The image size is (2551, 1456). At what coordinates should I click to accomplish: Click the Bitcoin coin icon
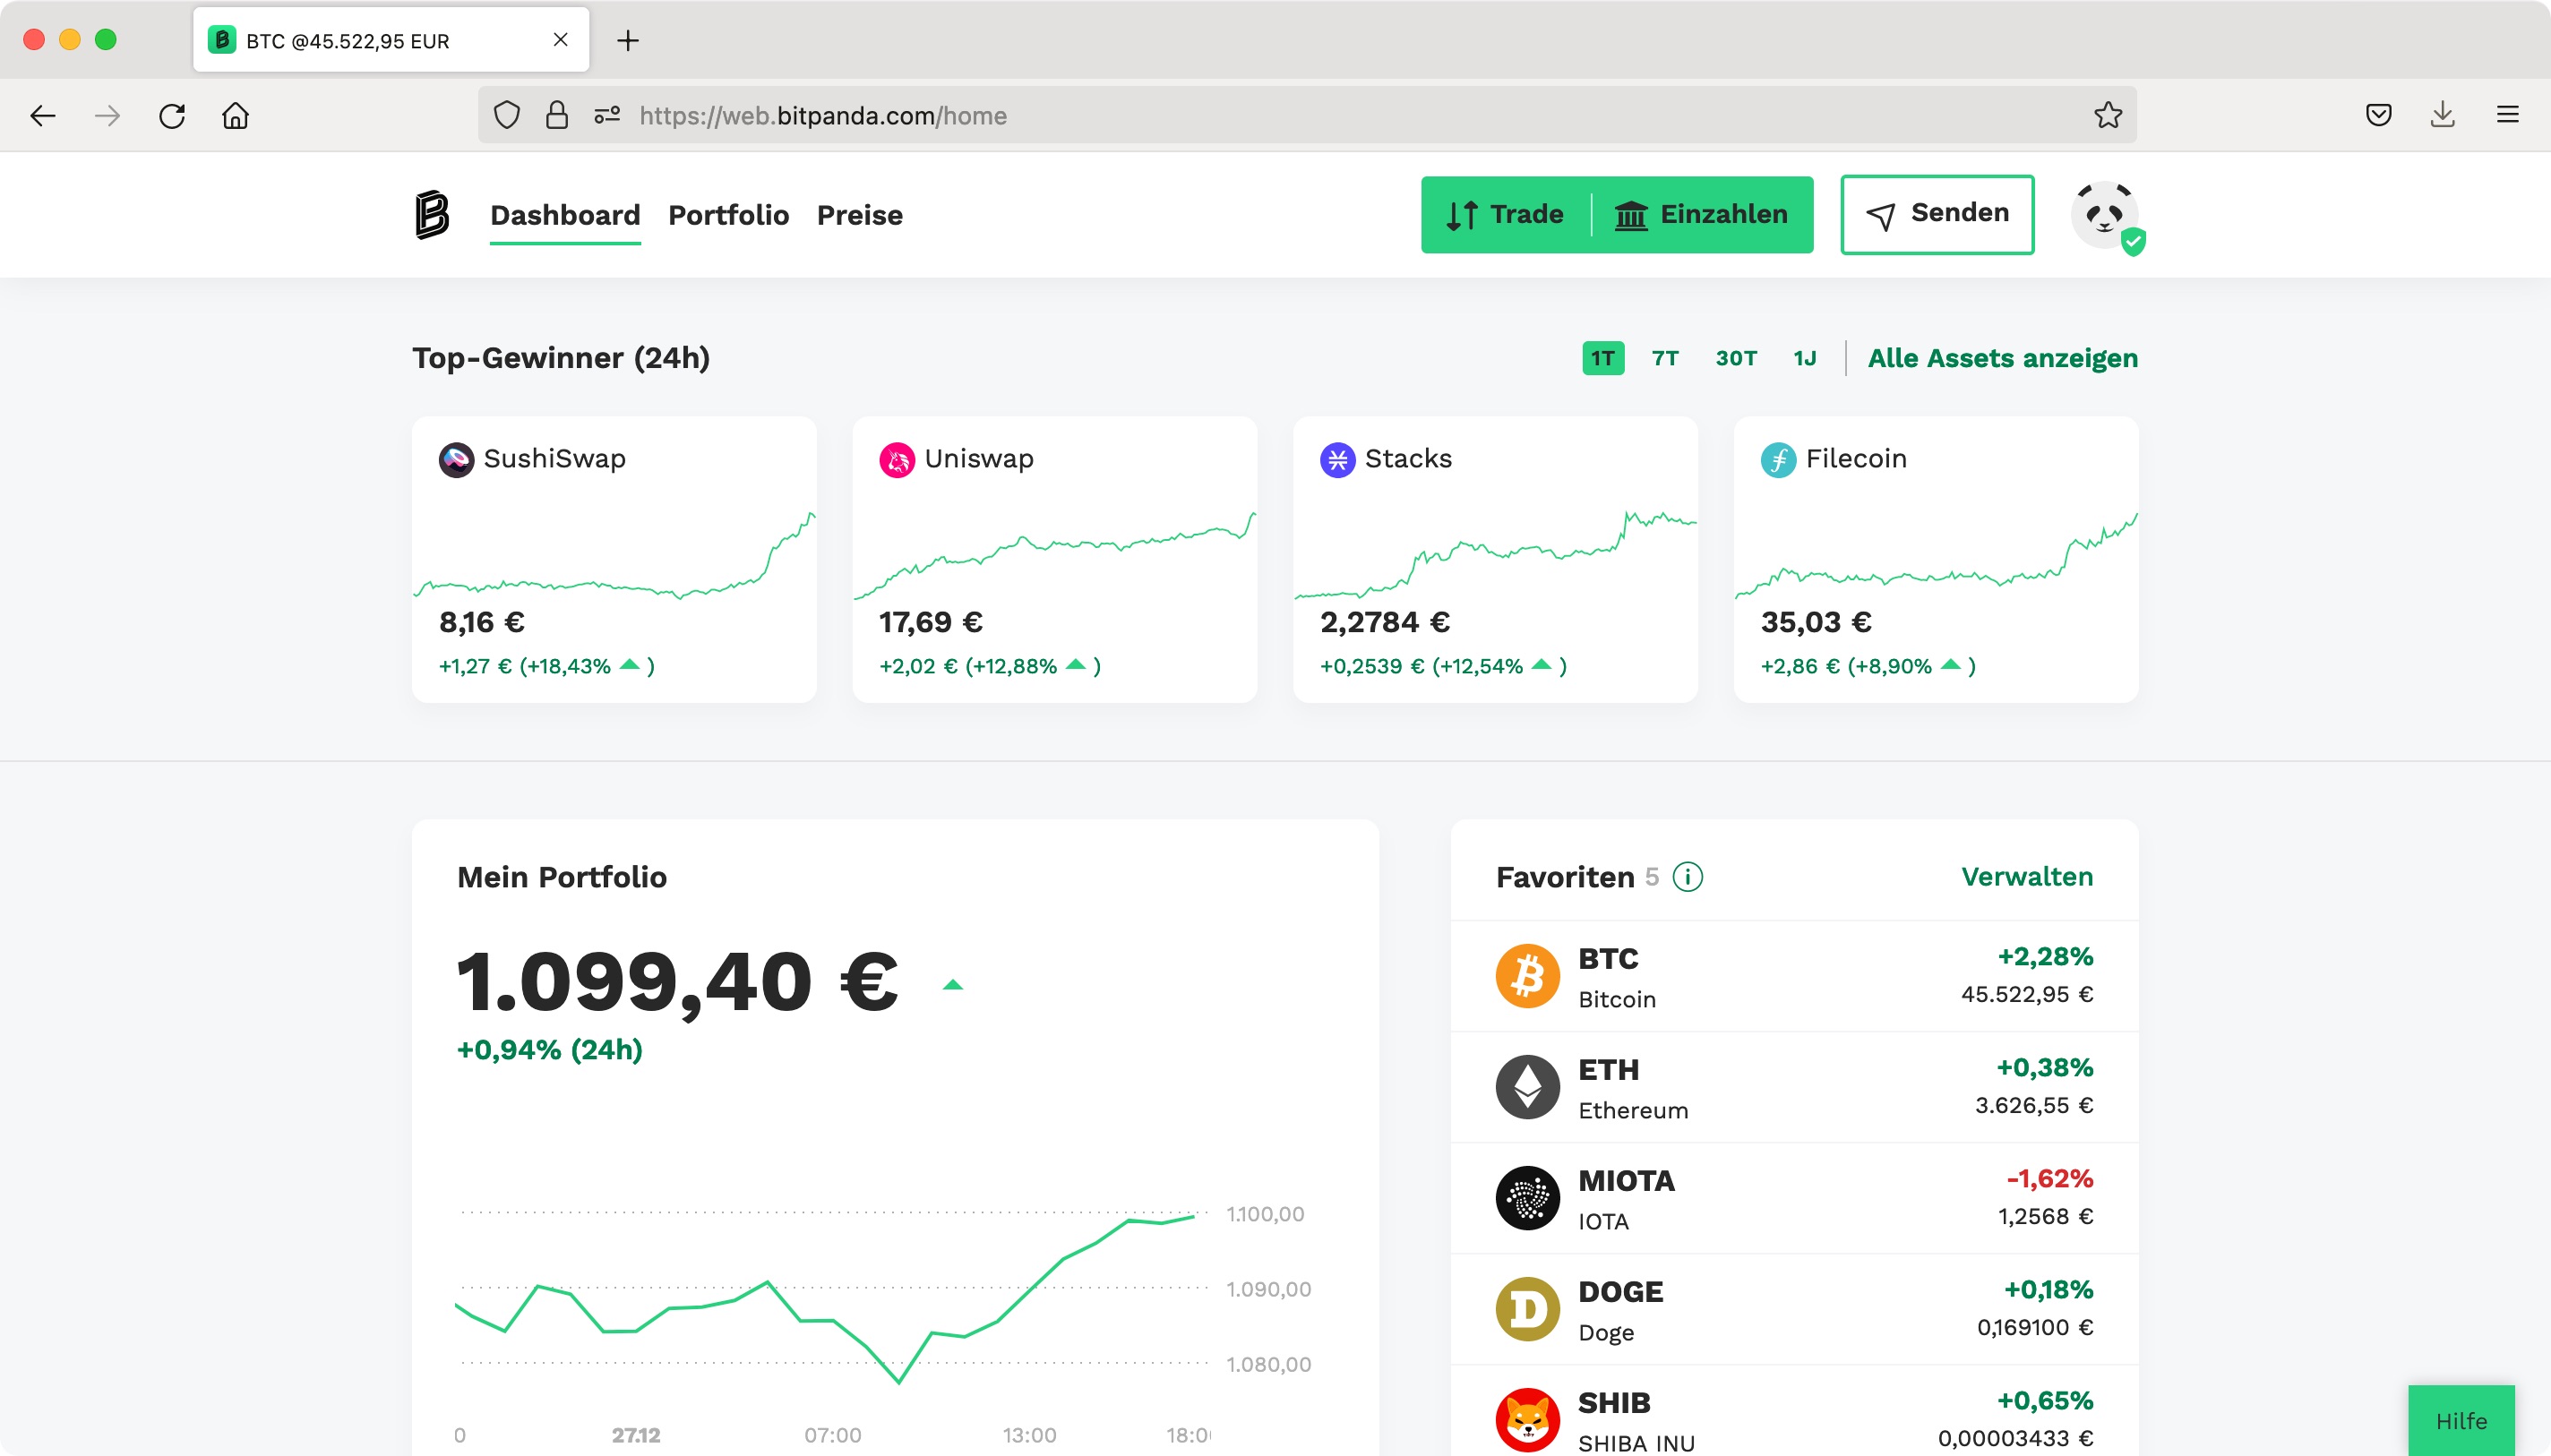tap(1527, 976)
